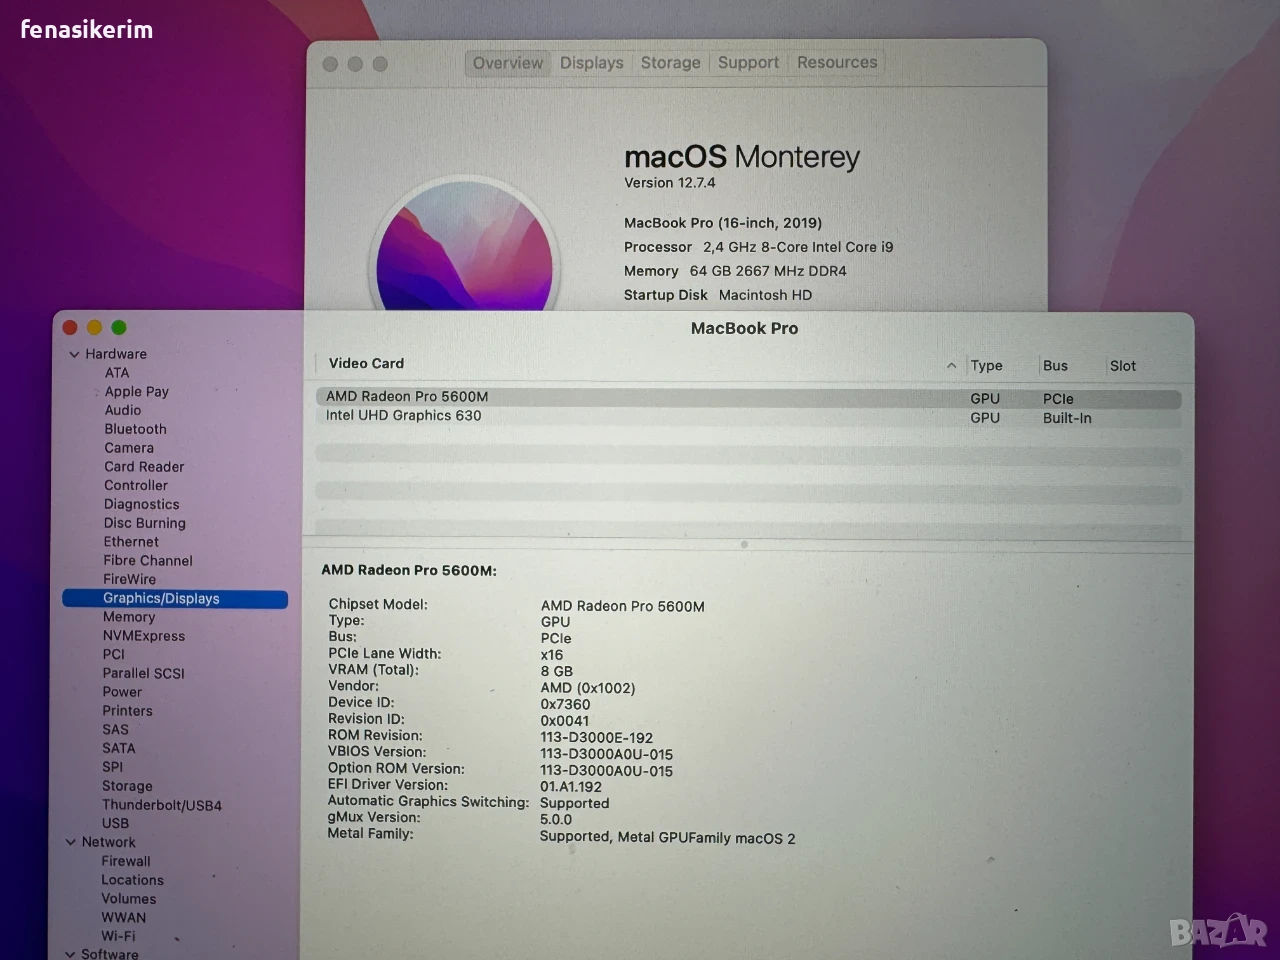Select Printers in the sidebar
1280x960 pixels.
pyautogui.click(x=127, y=711)
